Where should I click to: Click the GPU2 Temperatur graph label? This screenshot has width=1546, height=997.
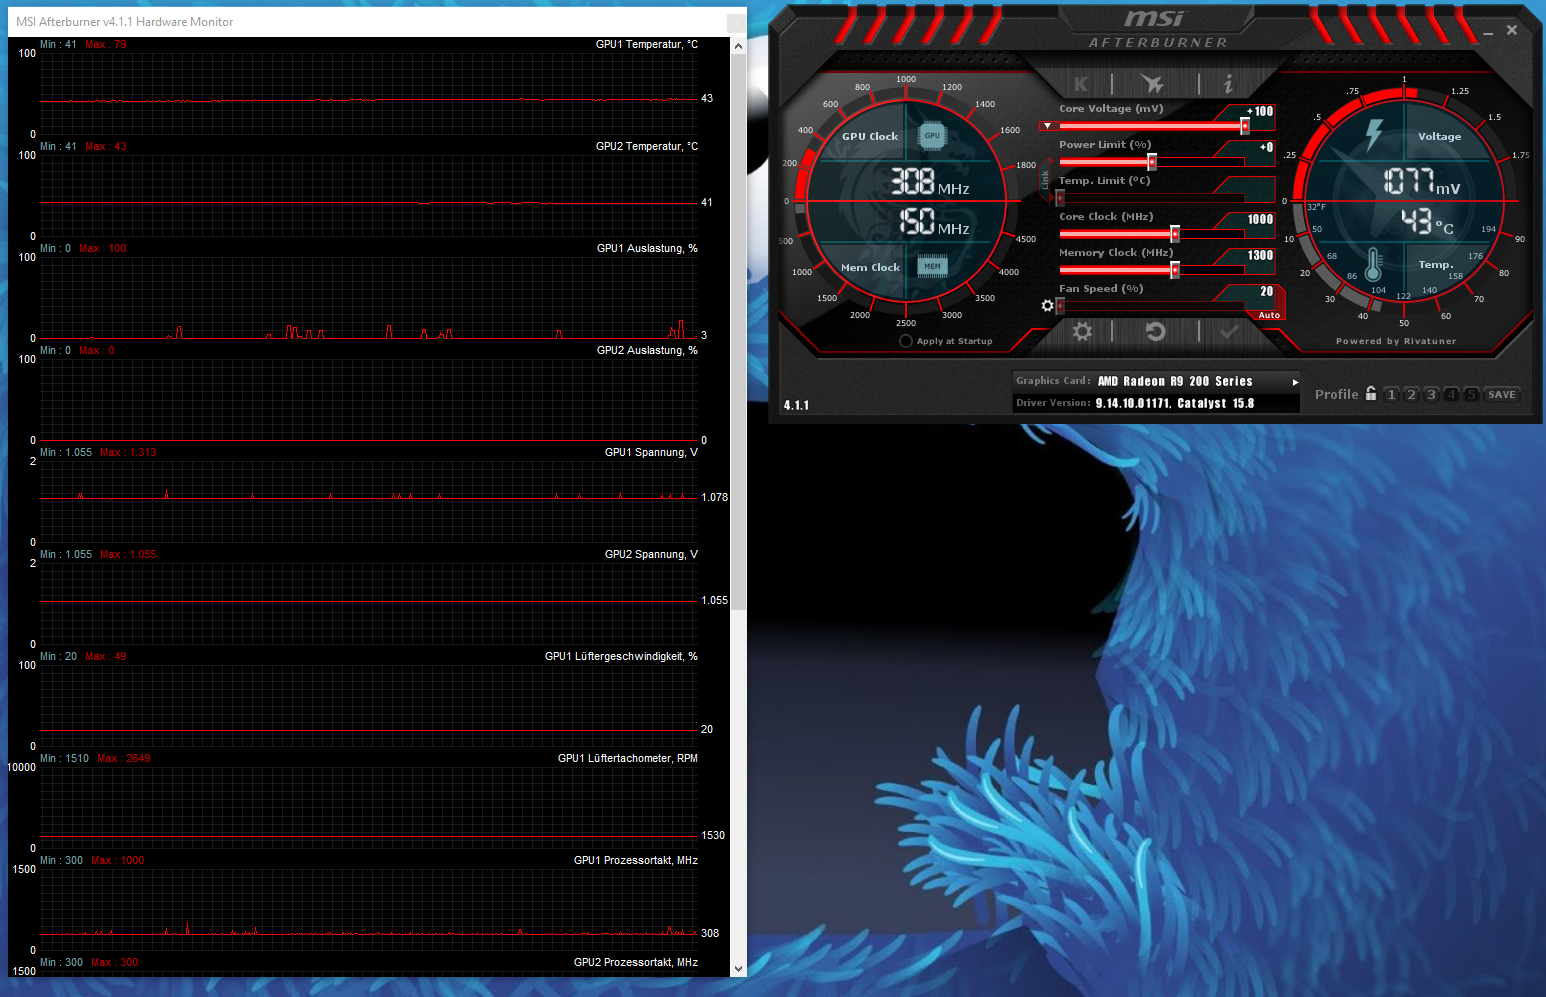coord(646,146)
